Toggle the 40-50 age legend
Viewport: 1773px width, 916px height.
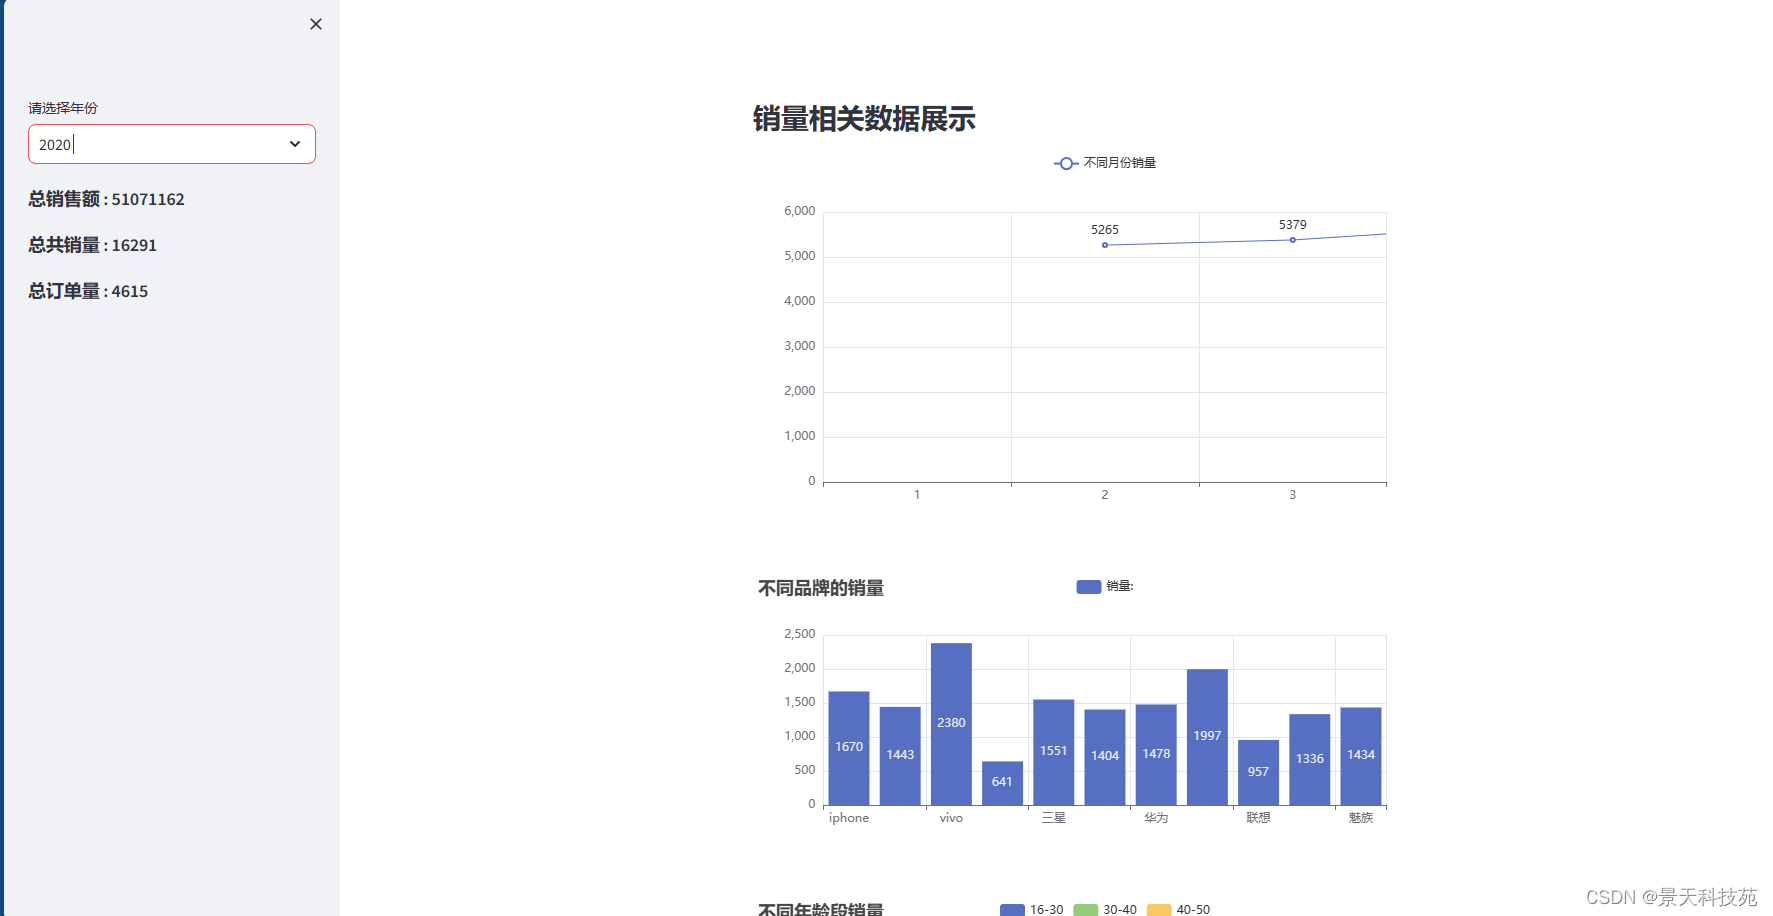tap(1178, 909)
